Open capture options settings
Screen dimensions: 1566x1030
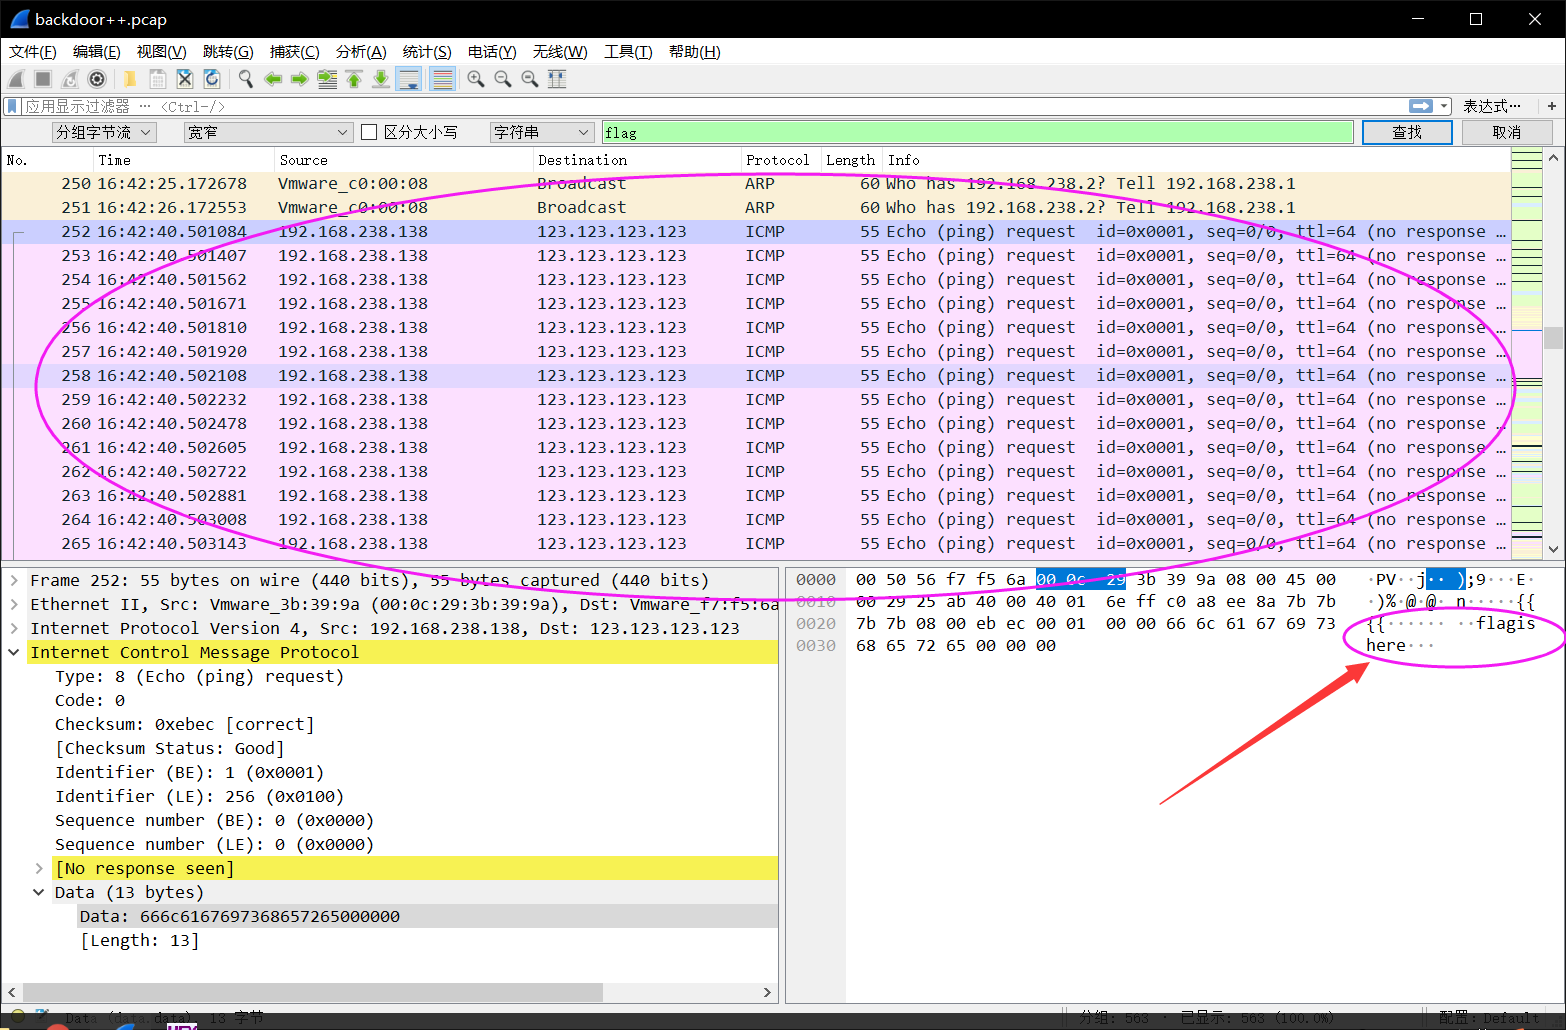tap(96, 79)
